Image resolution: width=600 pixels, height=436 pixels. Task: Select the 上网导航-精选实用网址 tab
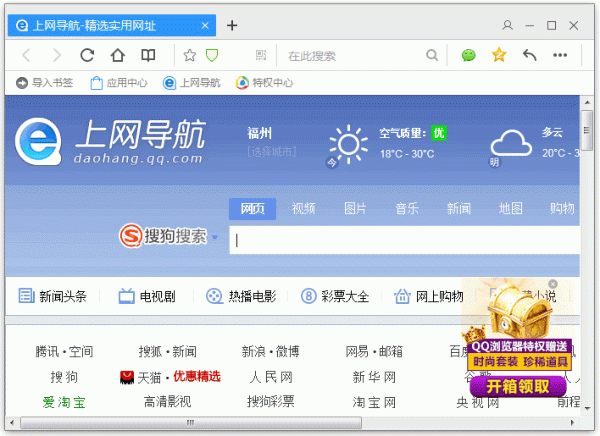pyautogui.click(x=112, y=26)
